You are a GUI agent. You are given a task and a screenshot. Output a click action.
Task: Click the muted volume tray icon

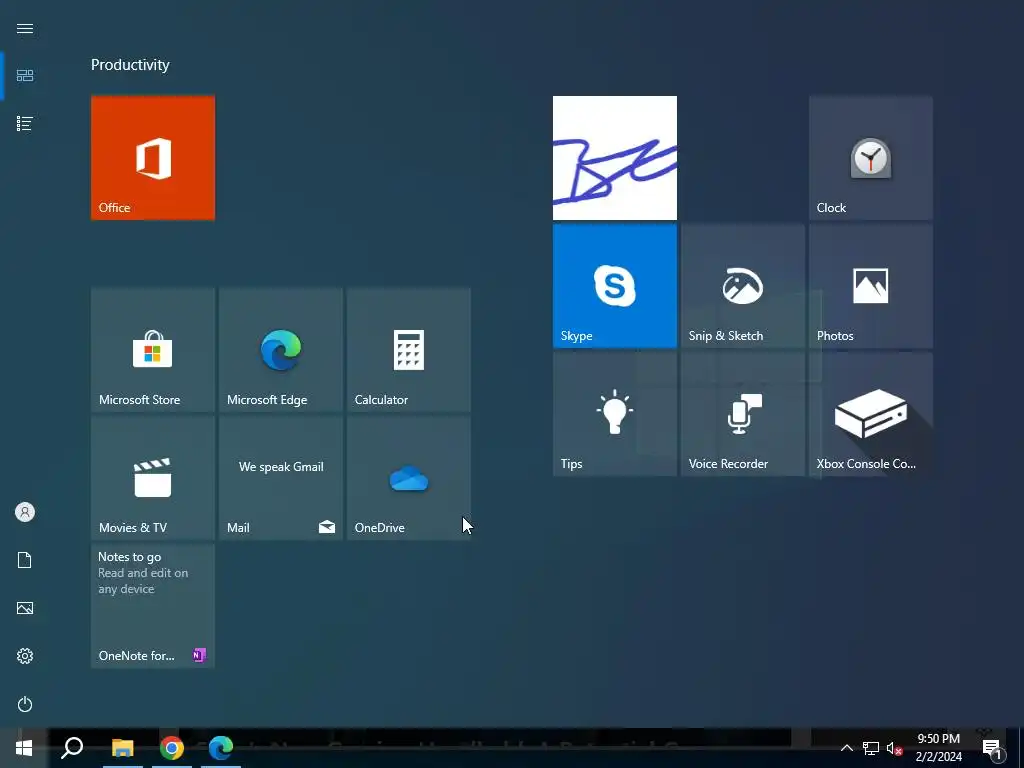pos(894,748)
